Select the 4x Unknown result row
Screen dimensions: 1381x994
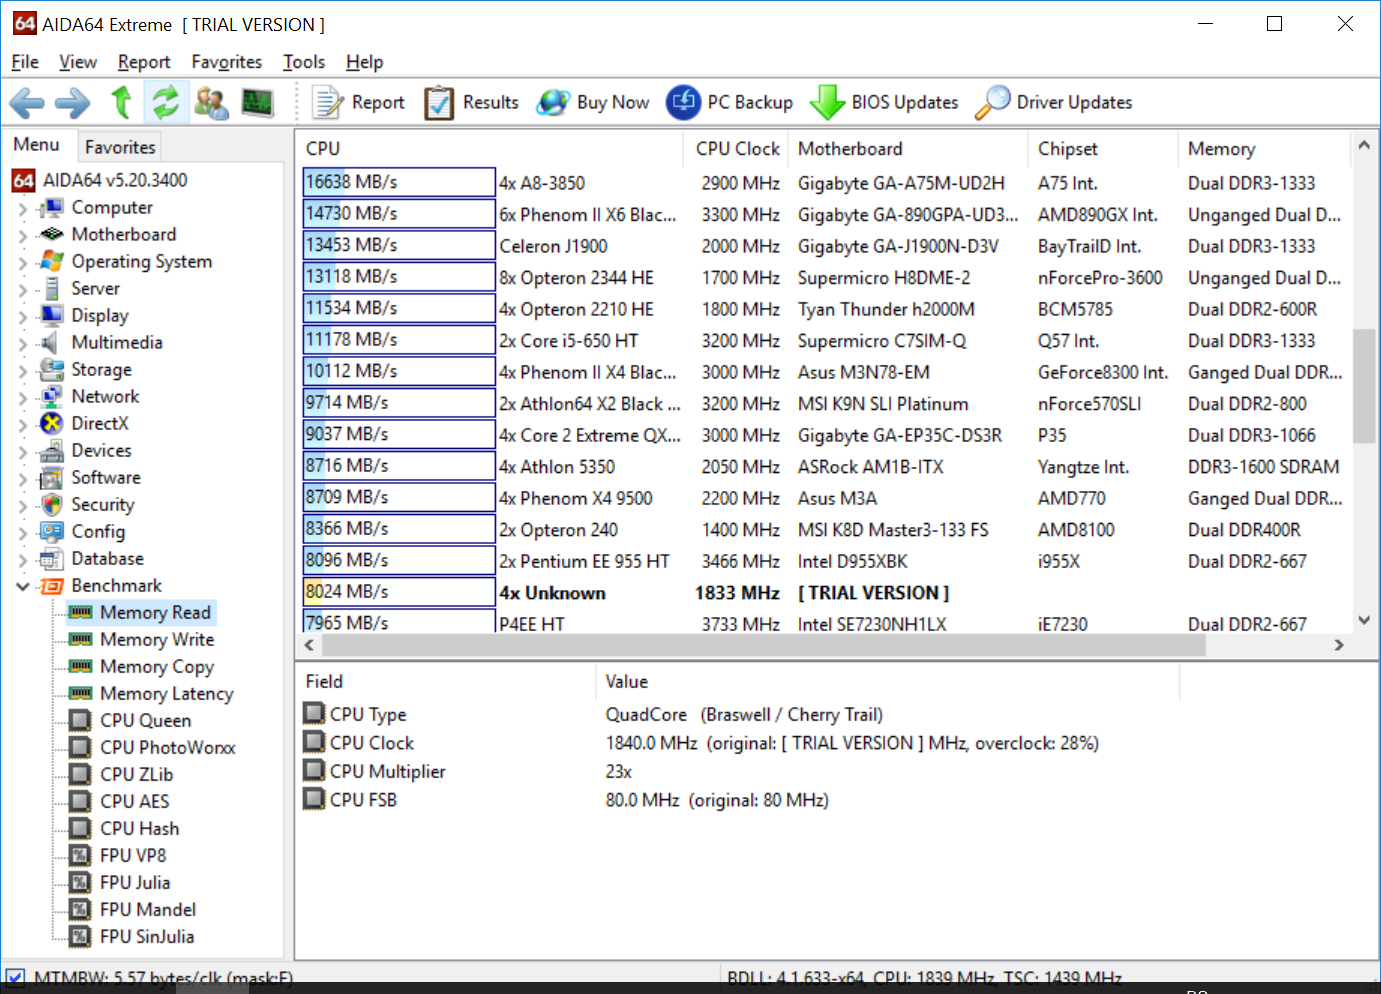click(x=552, y=593)
